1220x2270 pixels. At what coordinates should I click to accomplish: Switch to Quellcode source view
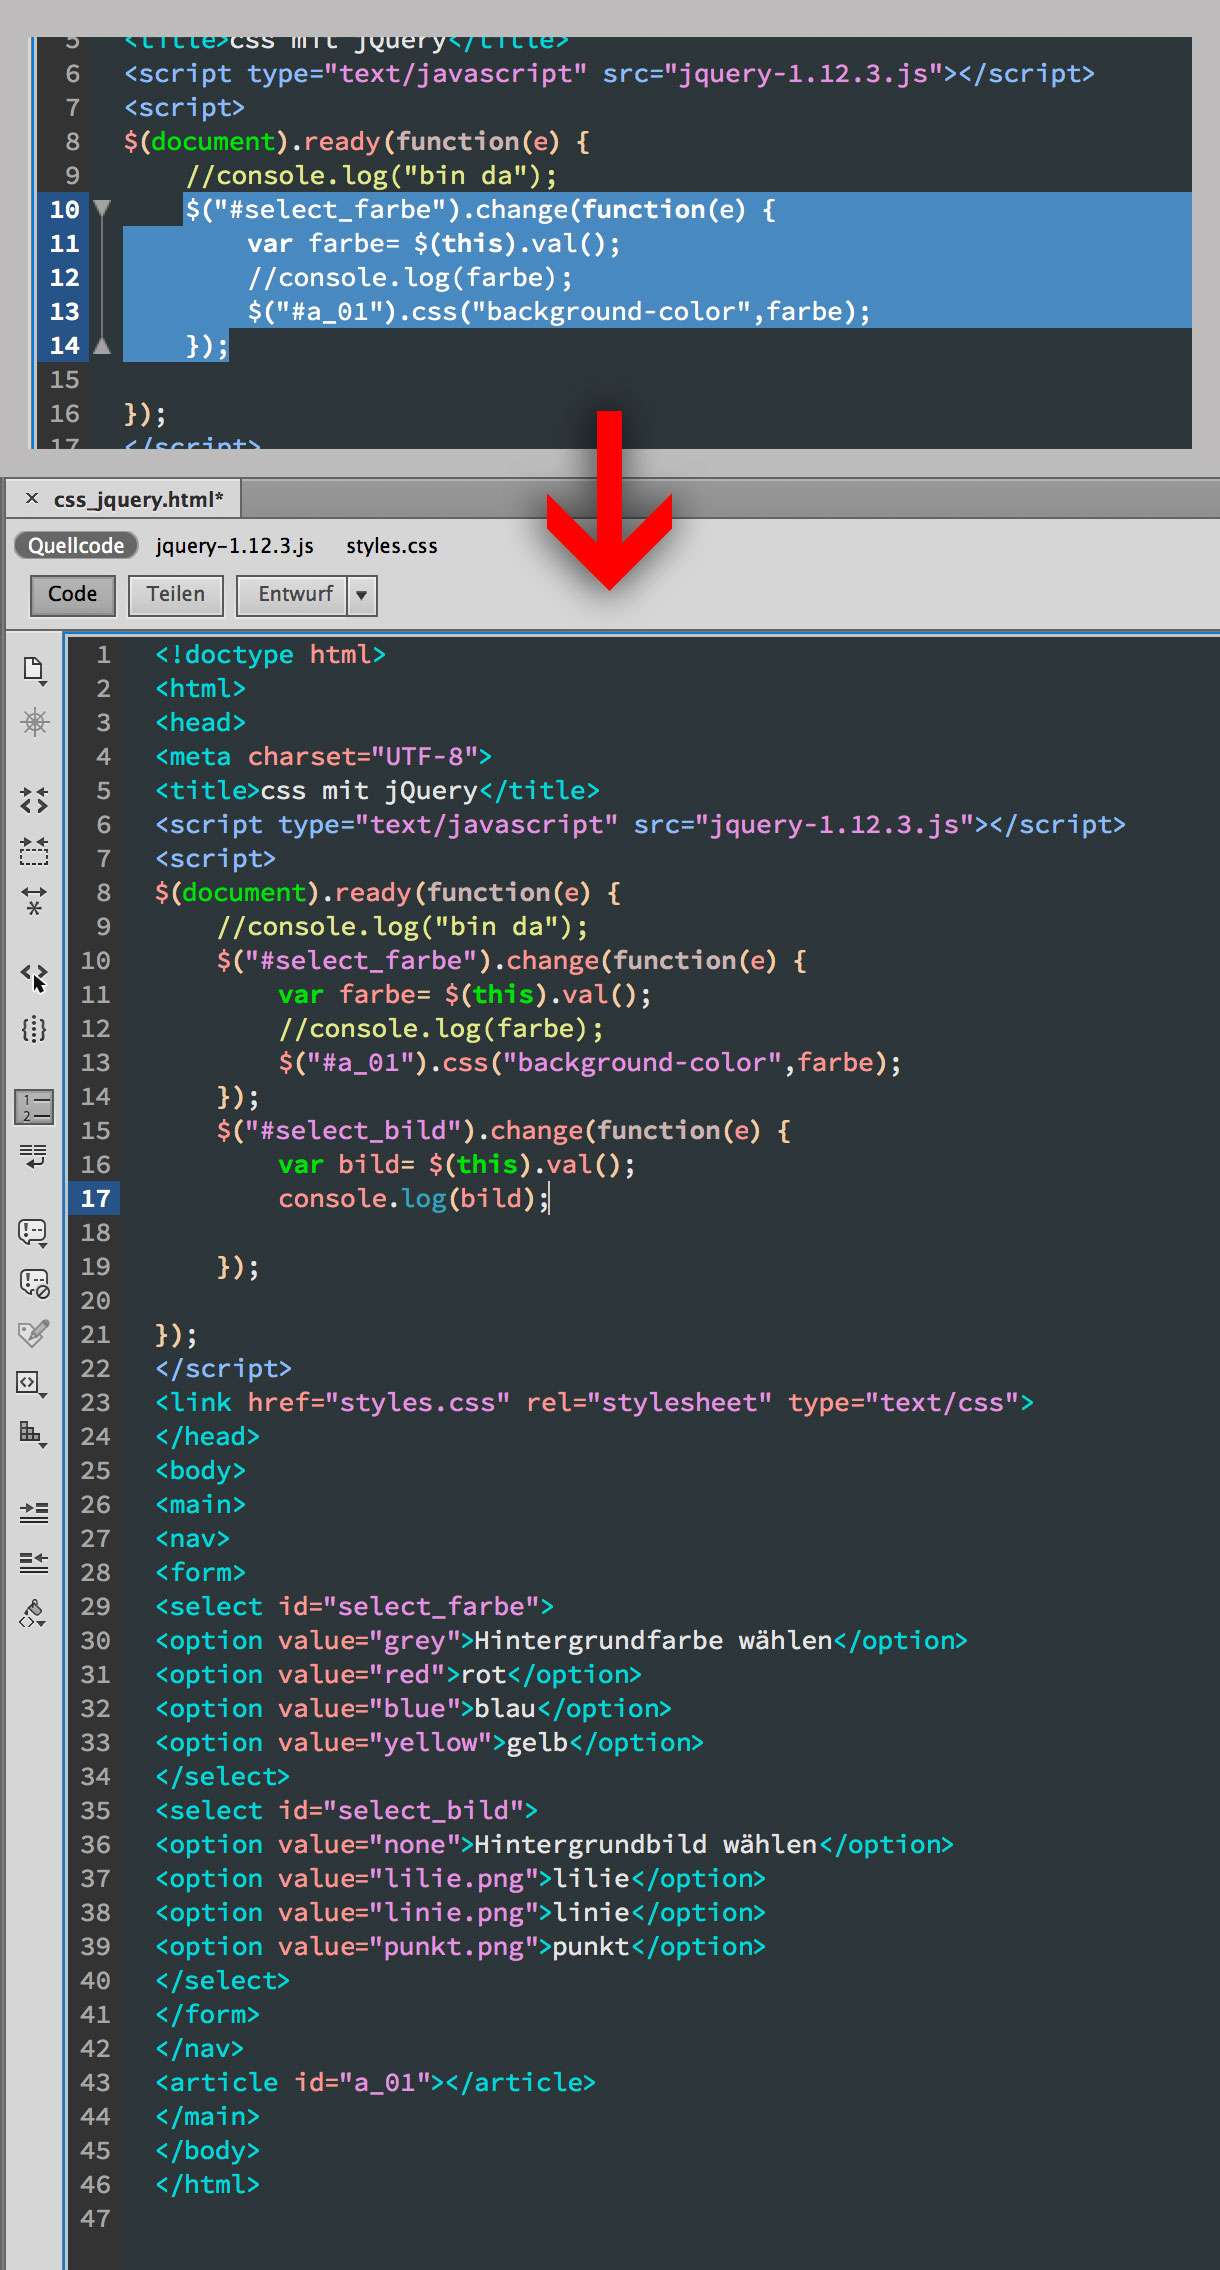click(x=76, y=545)
